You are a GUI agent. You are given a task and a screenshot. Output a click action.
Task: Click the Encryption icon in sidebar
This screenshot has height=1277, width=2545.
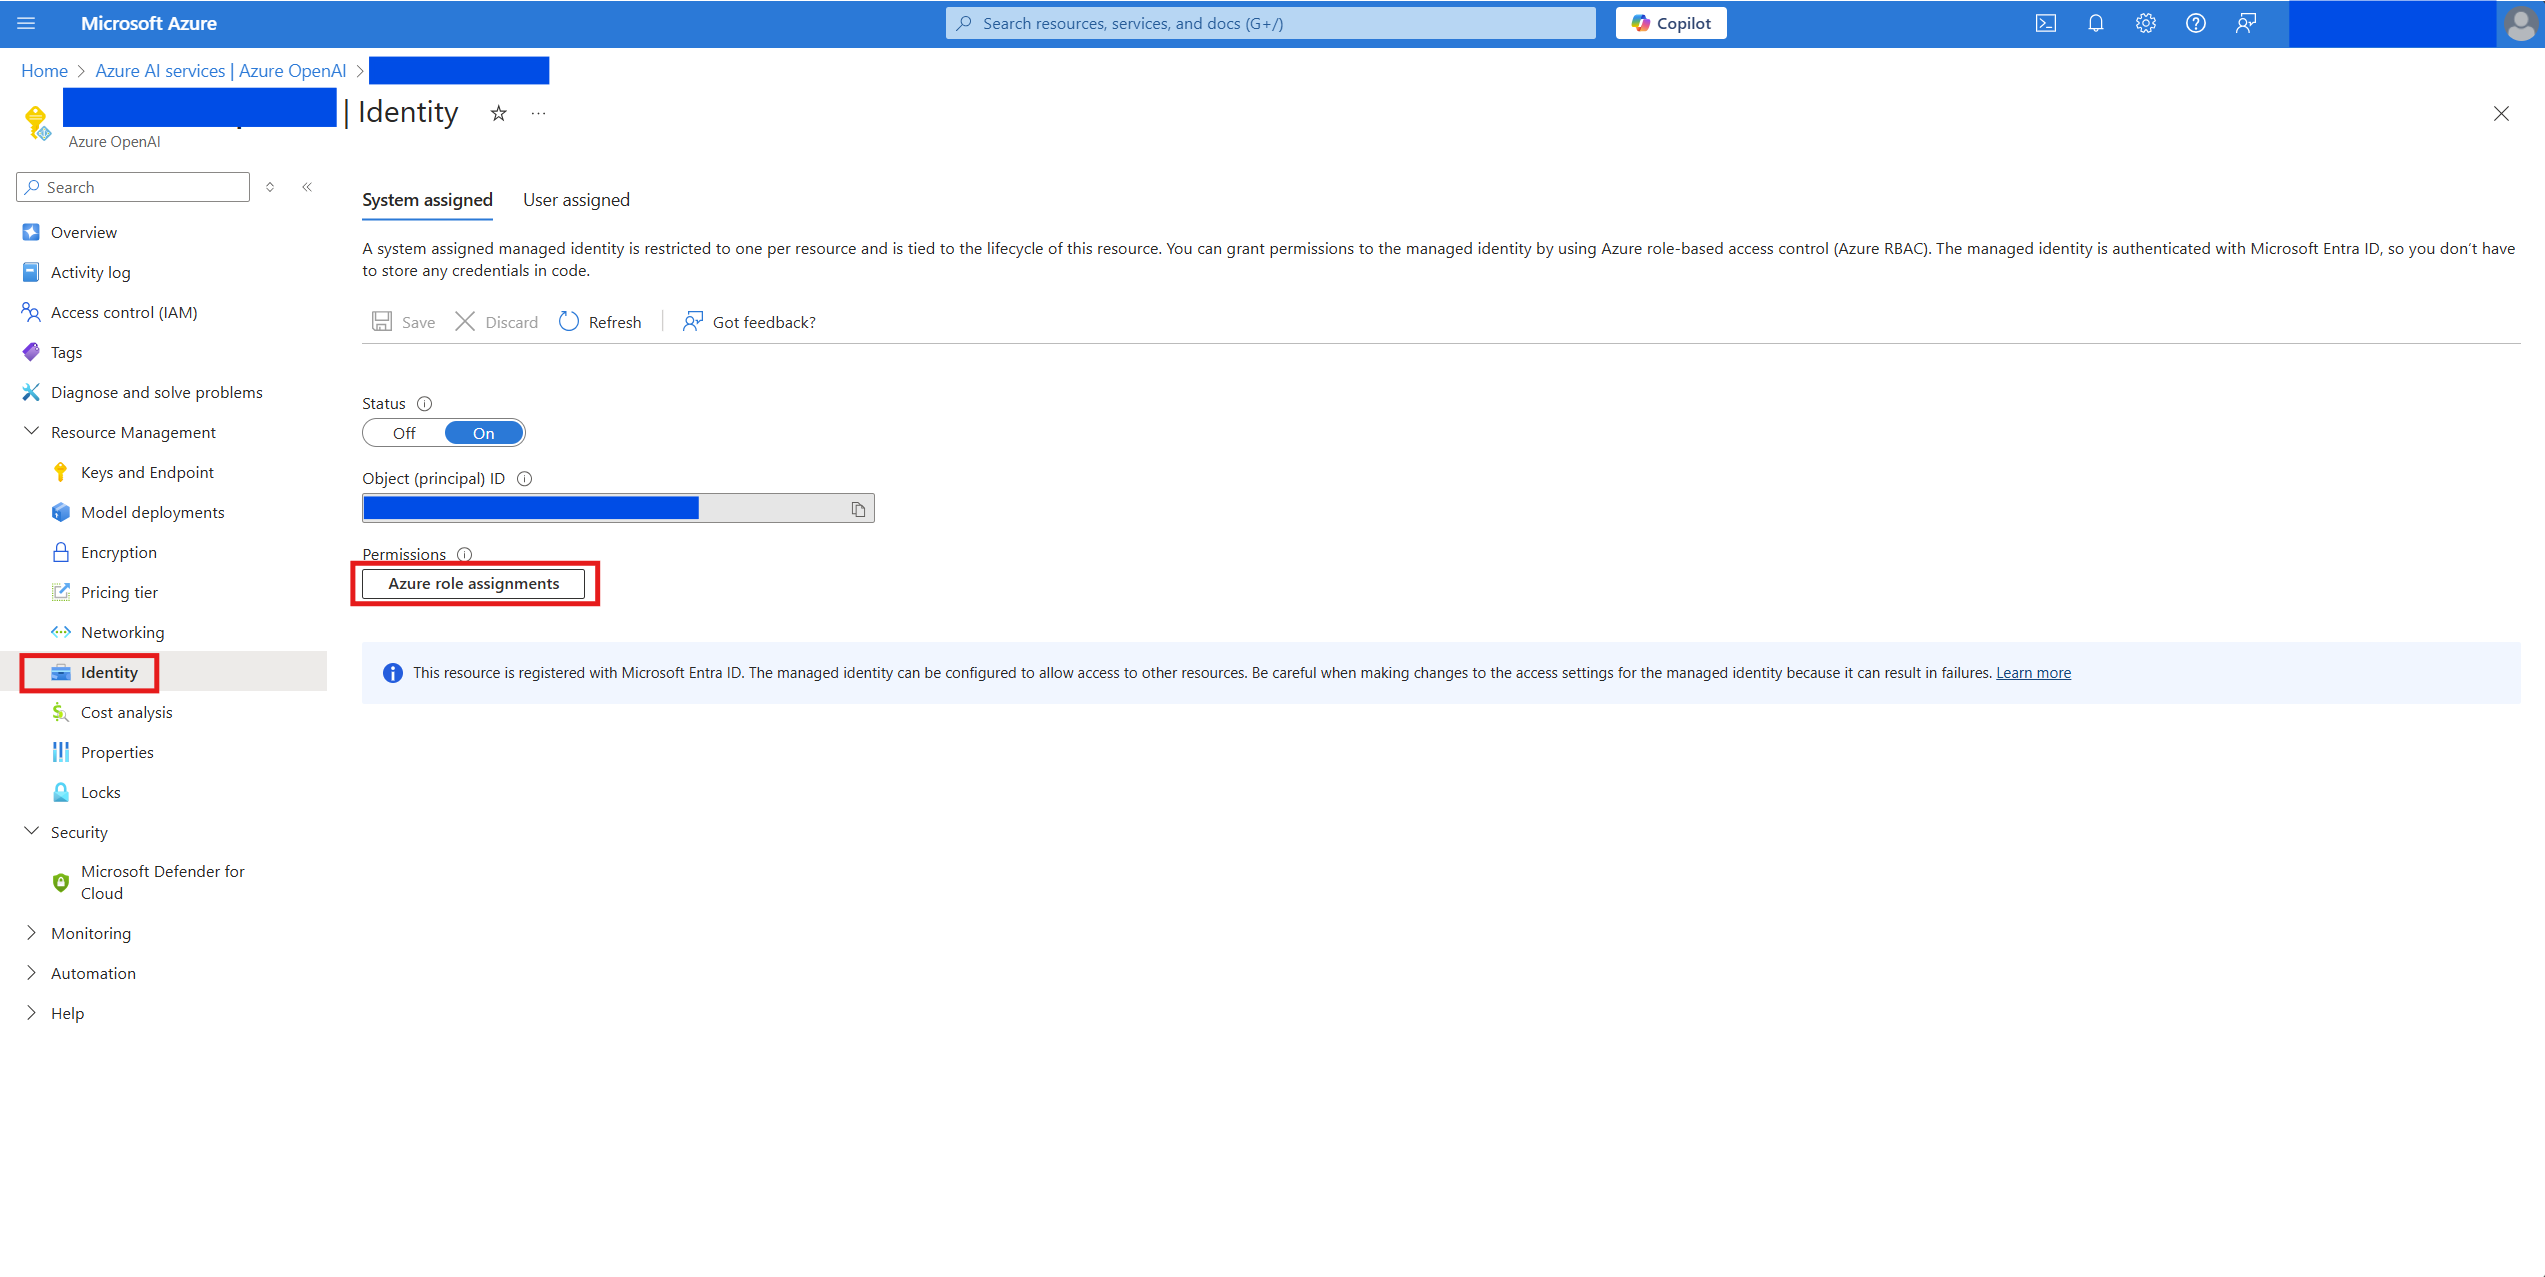60,551
